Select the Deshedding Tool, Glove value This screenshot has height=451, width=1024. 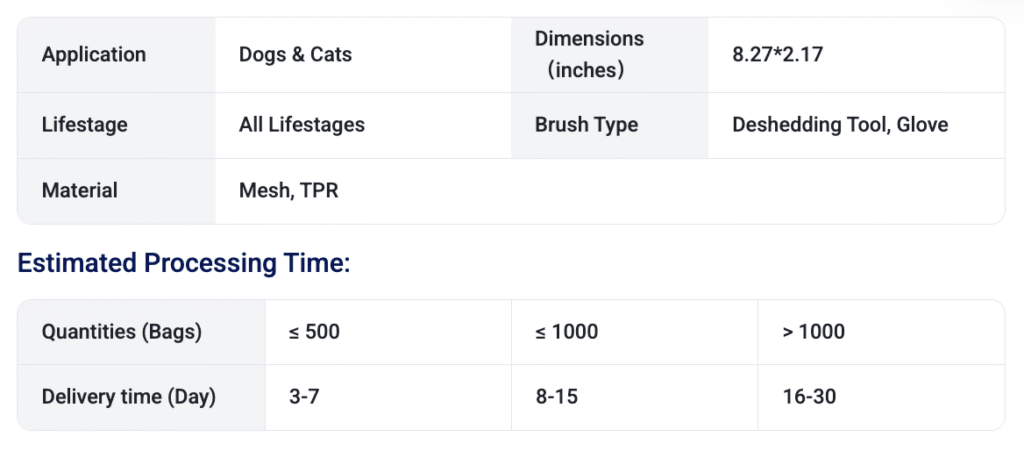pyautogui.click(x=840, y=125)
